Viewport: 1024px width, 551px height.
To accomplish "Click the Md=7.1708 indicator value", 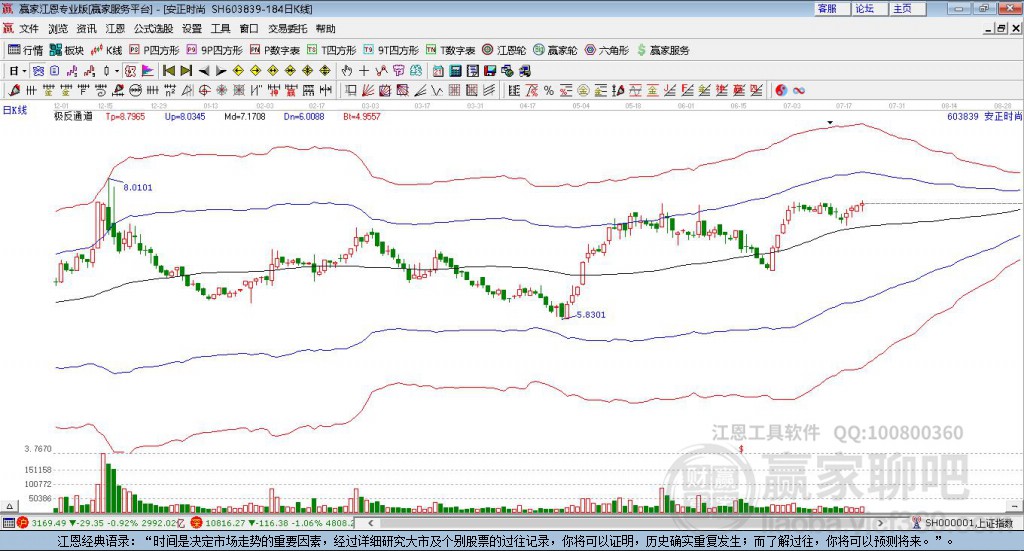I will [x=244, y=116].
